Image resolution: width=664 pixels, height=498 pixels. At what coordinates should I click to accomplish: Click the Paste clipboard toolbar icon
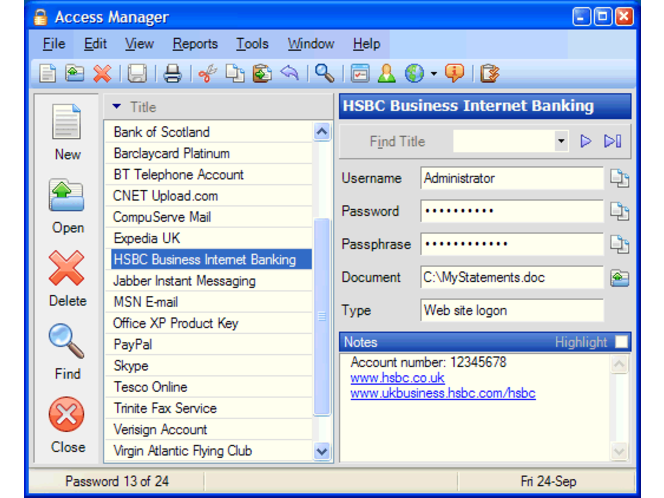click(262, 73)
